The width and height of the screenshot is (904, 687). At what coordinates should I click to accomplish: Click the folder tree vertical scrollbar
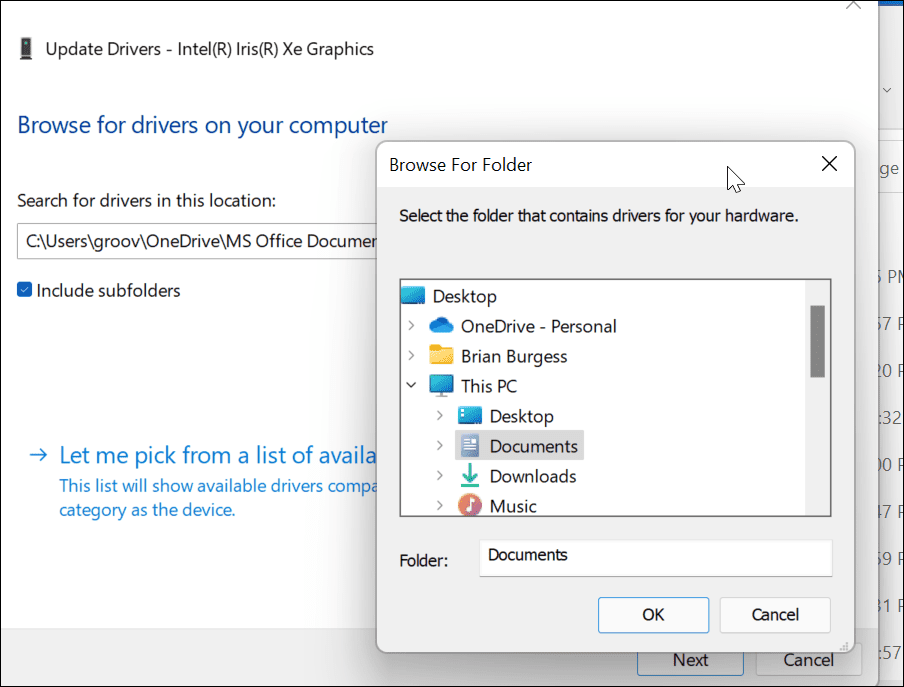pos(817,342)
